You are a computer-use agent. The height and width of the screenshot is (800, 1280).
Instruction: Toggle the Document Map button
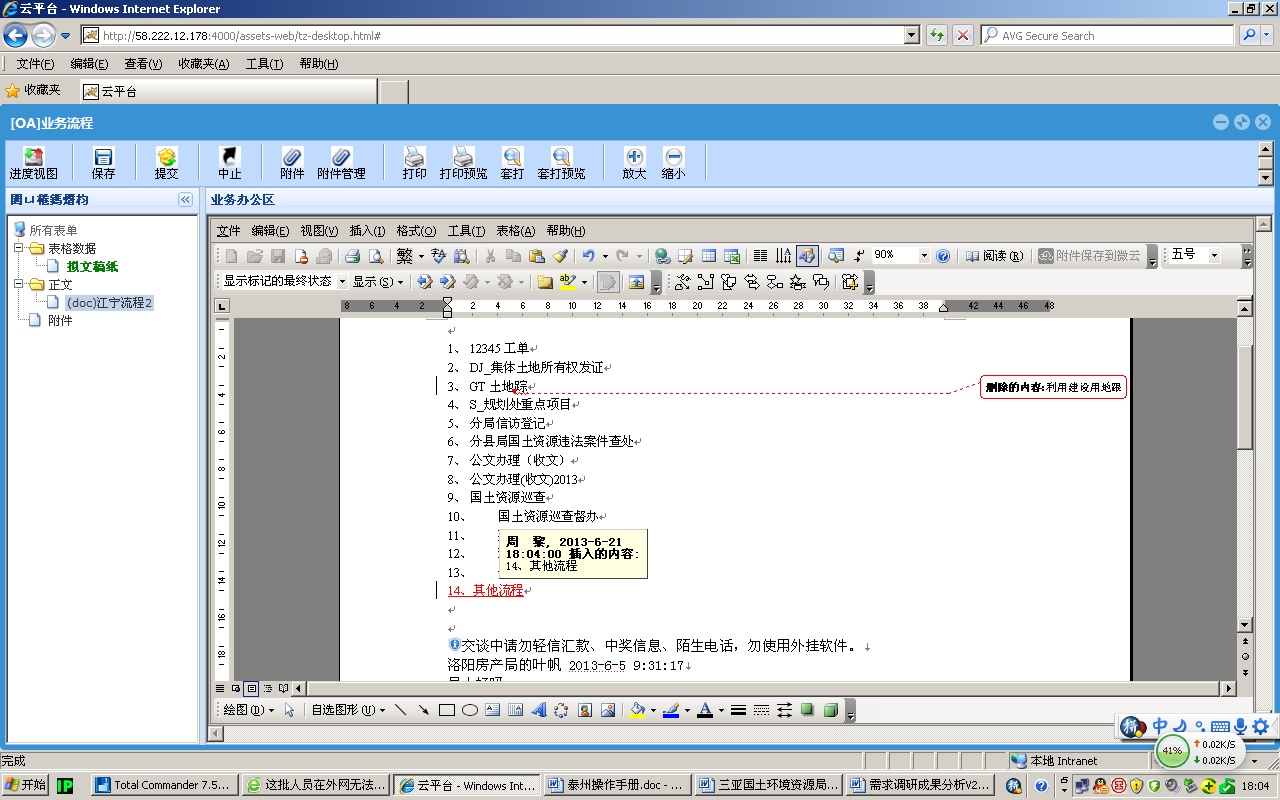click(x=835, y=256)
